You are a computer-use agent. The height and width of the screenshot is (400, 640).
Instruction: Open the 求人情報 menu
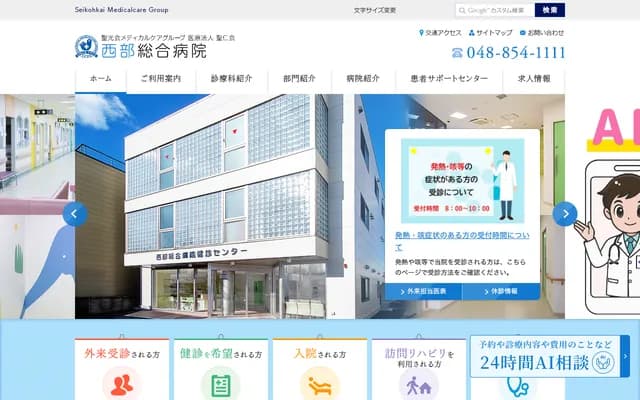(x=534, y=79)
